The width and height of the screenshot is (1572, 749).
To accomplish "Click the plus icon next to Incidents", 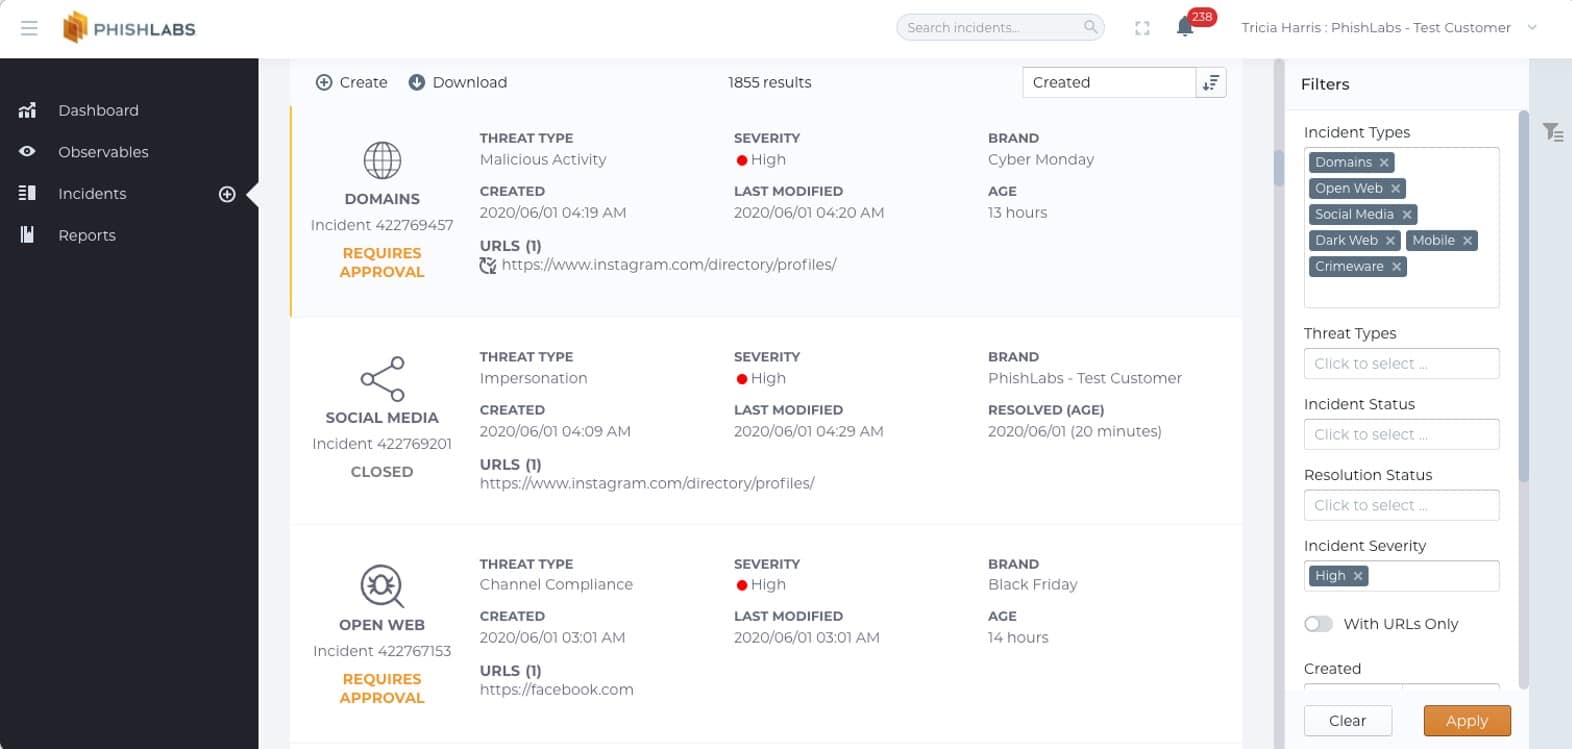I will 227,194.
